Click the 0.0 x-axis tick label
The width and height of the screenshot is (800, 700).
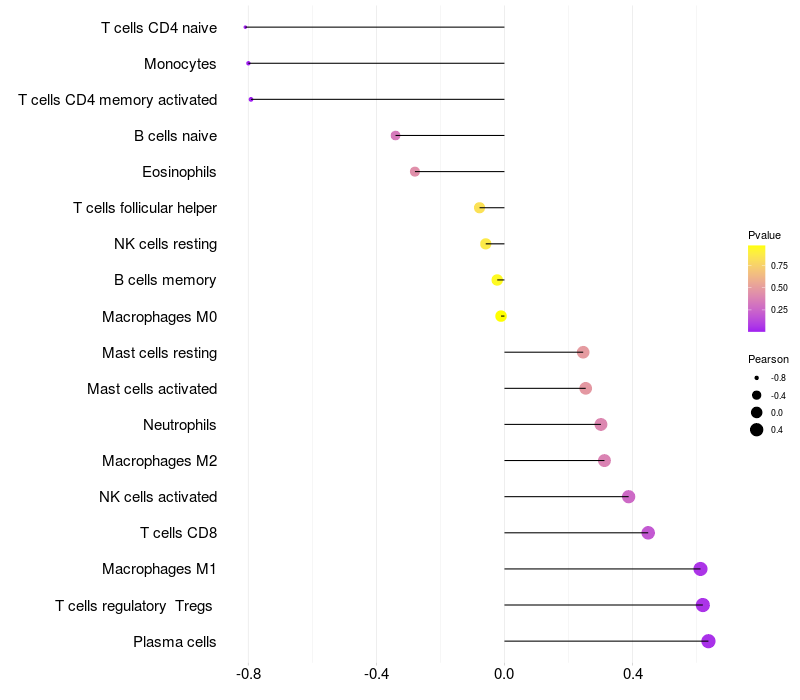(x=504, y=674)
